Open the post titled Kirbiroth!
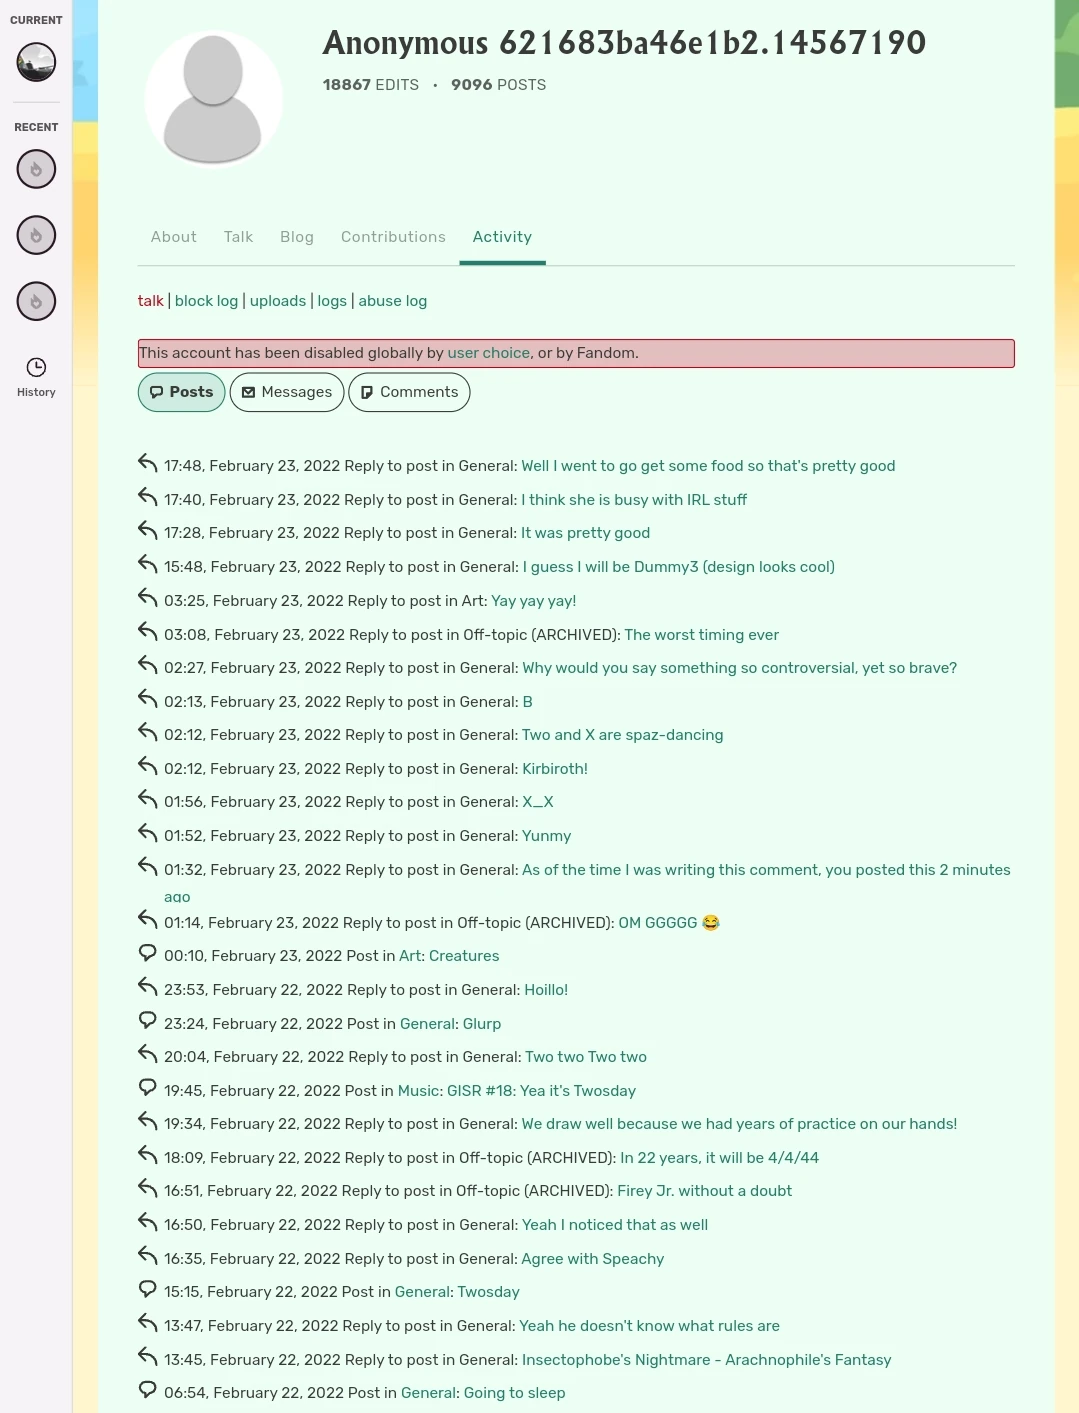Screen dimensions: 1079x1413 click(554, 768)
